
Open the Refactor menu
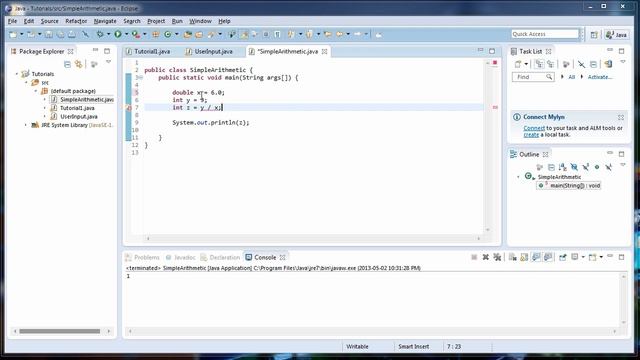point(76,21)
